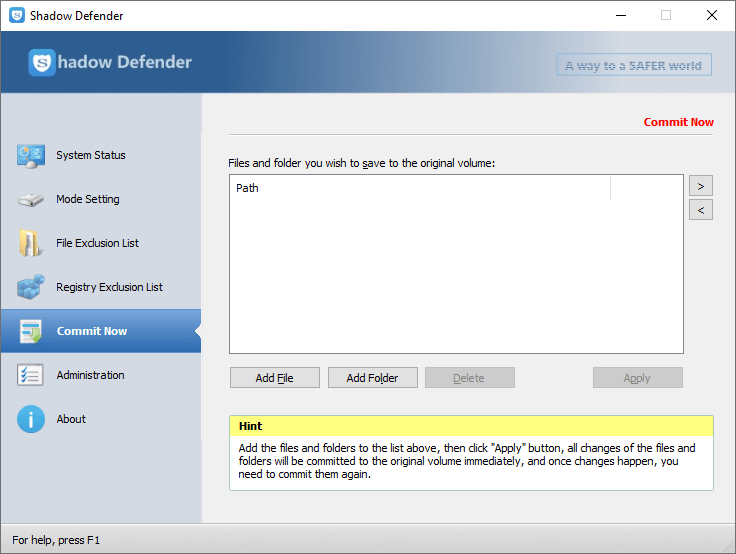This screenshot has width=736, height=554.
Task: Click the Commit Now sidebar icon
Action: click(31, 331)
